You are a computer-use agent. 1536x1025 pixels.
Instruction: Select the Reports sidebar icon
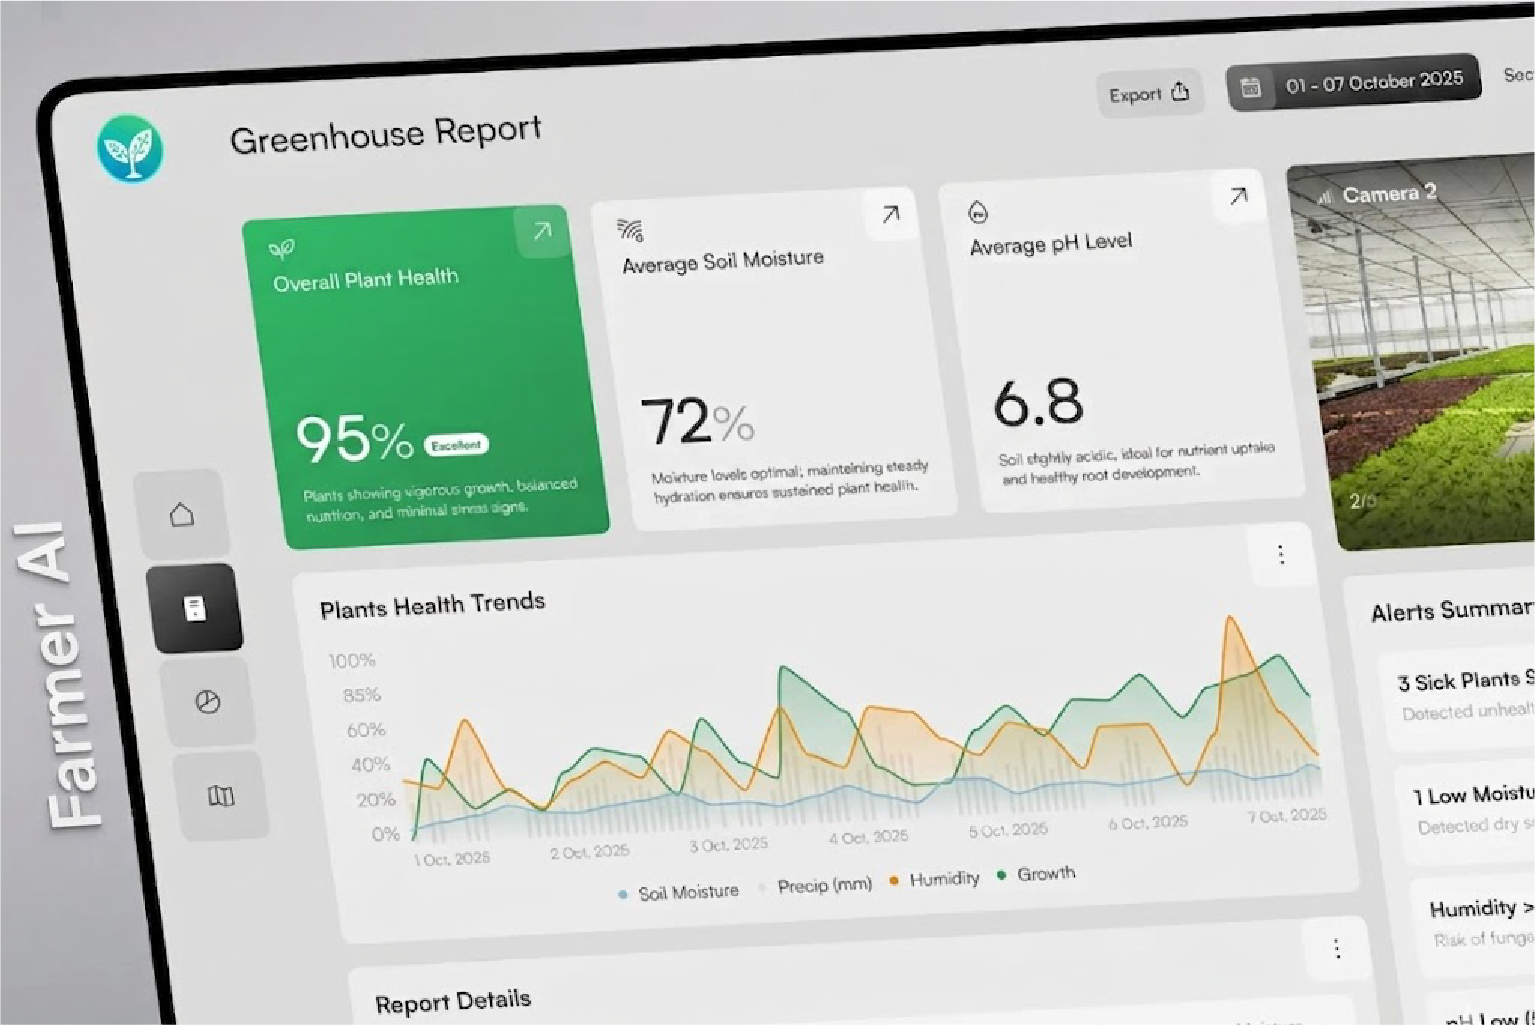pyautogui.click(x=195, y=608)
